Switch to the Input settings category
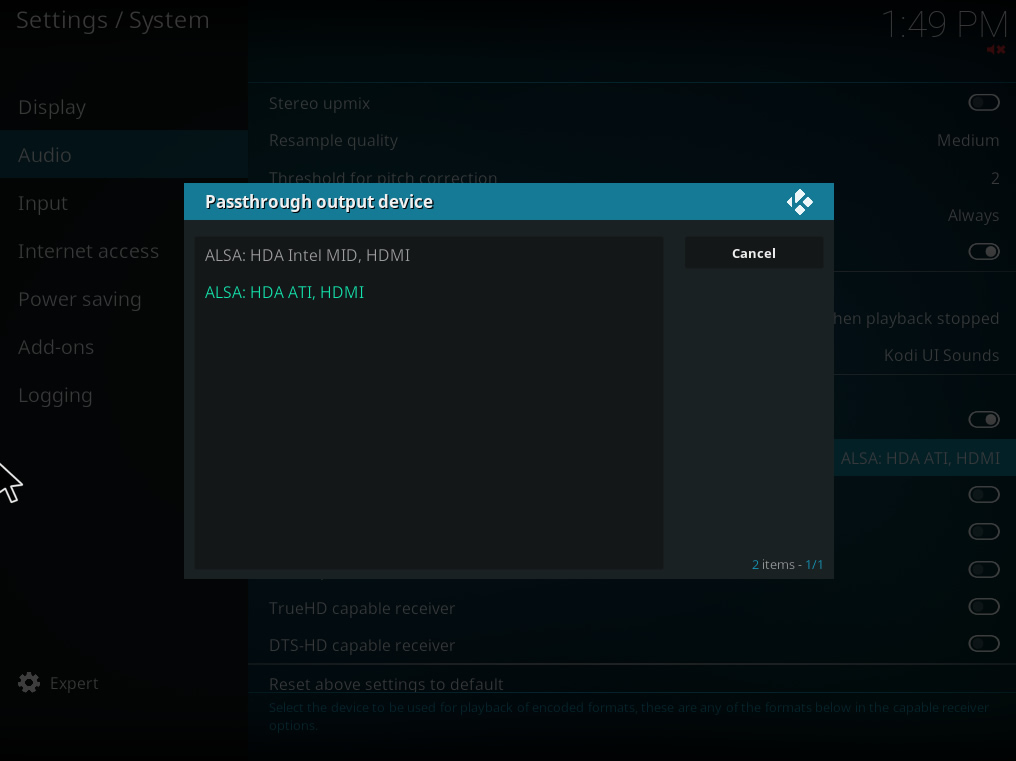 click(43, 203)
